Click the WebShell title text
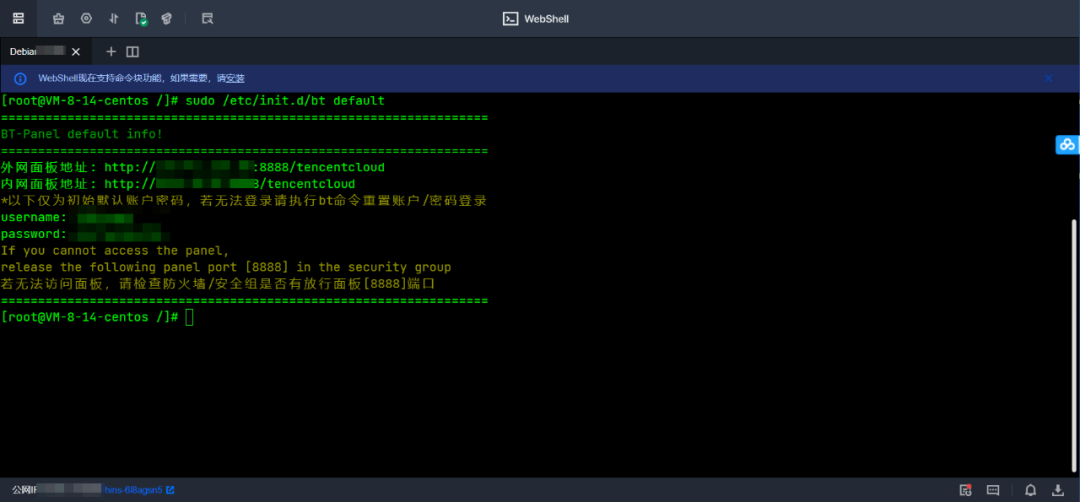 (547, 19)
